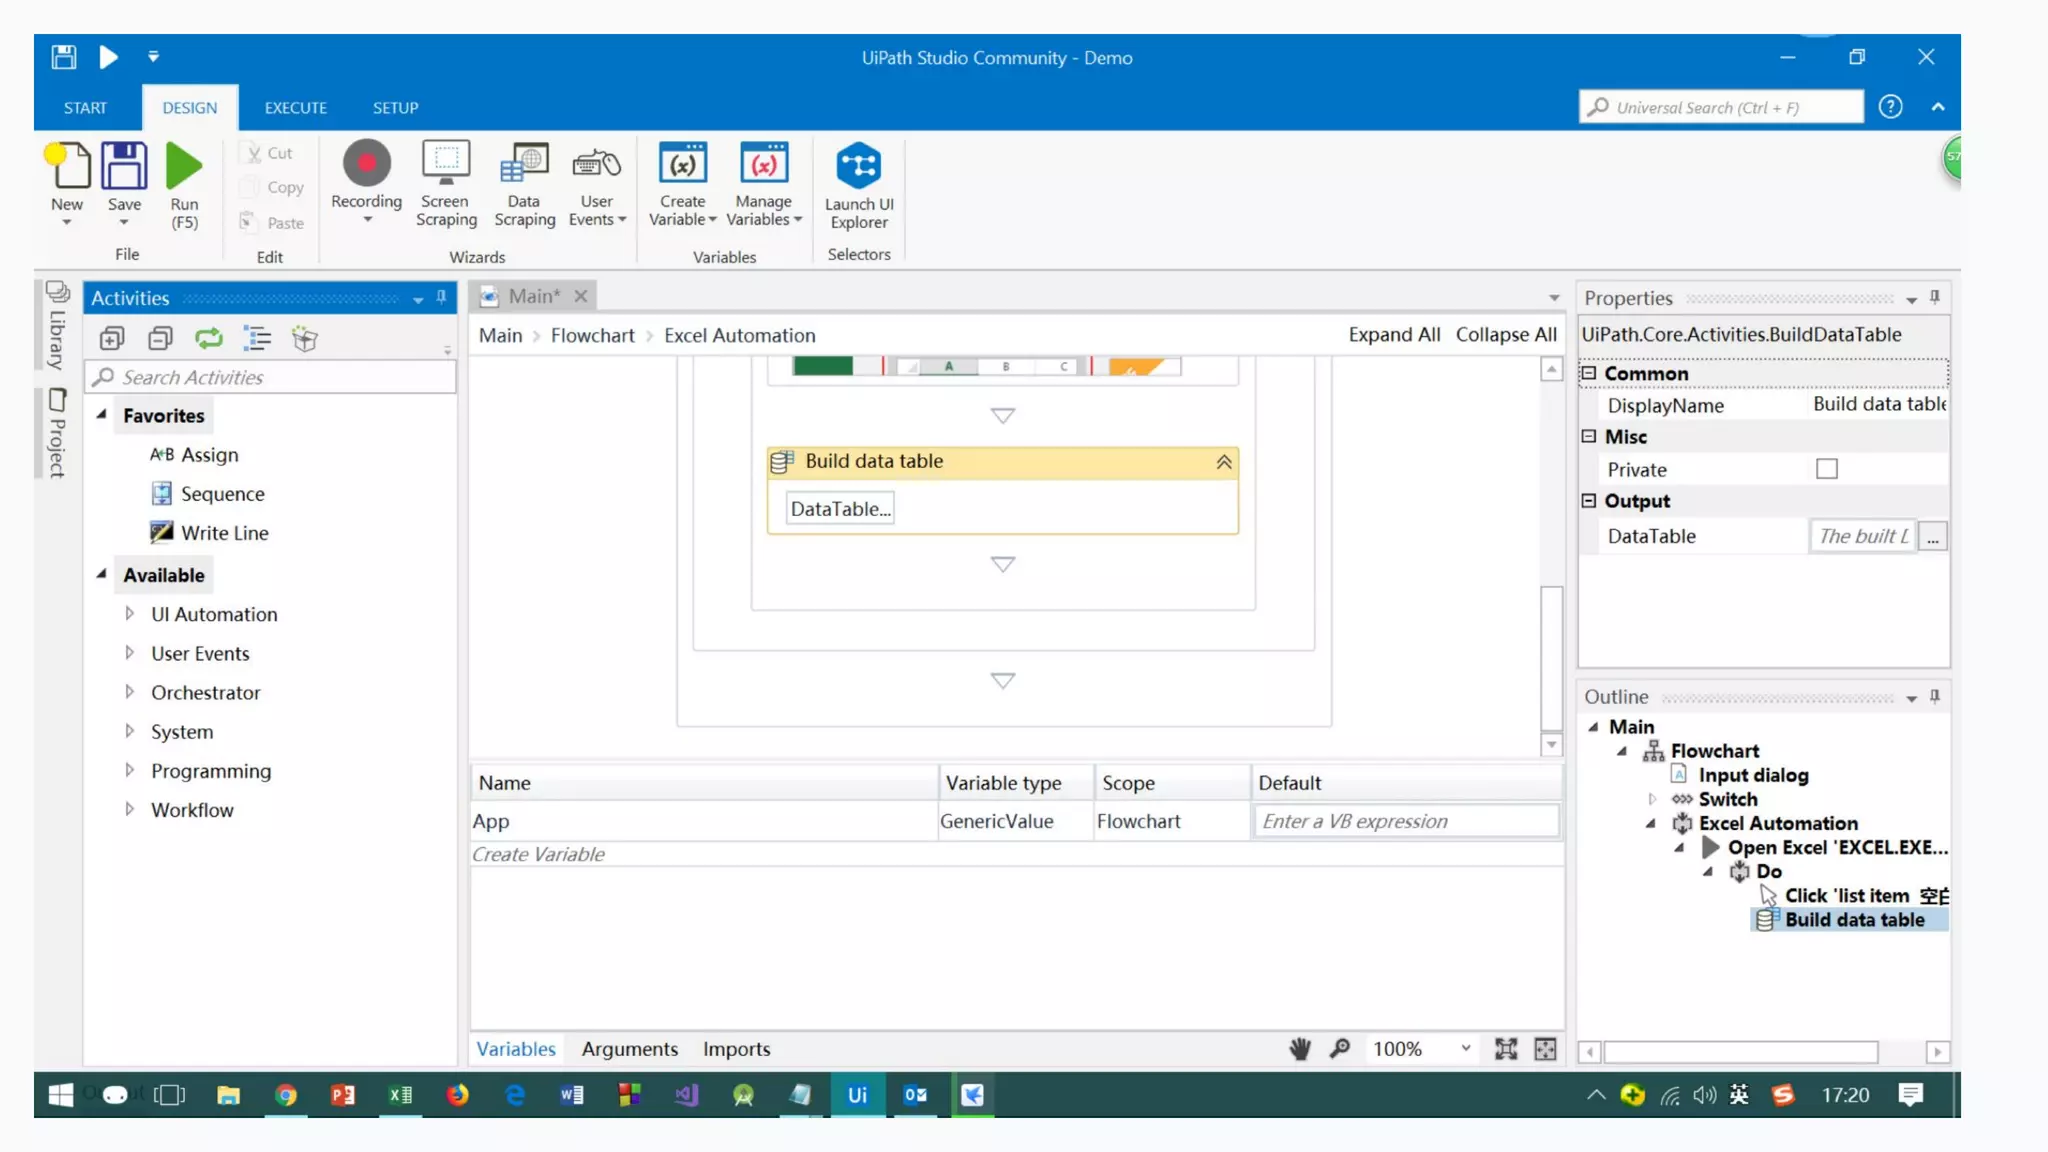Viewport: 2048px width, 1152px height.
Task: Collapse the Output property group
Action: click(1588, 501)
